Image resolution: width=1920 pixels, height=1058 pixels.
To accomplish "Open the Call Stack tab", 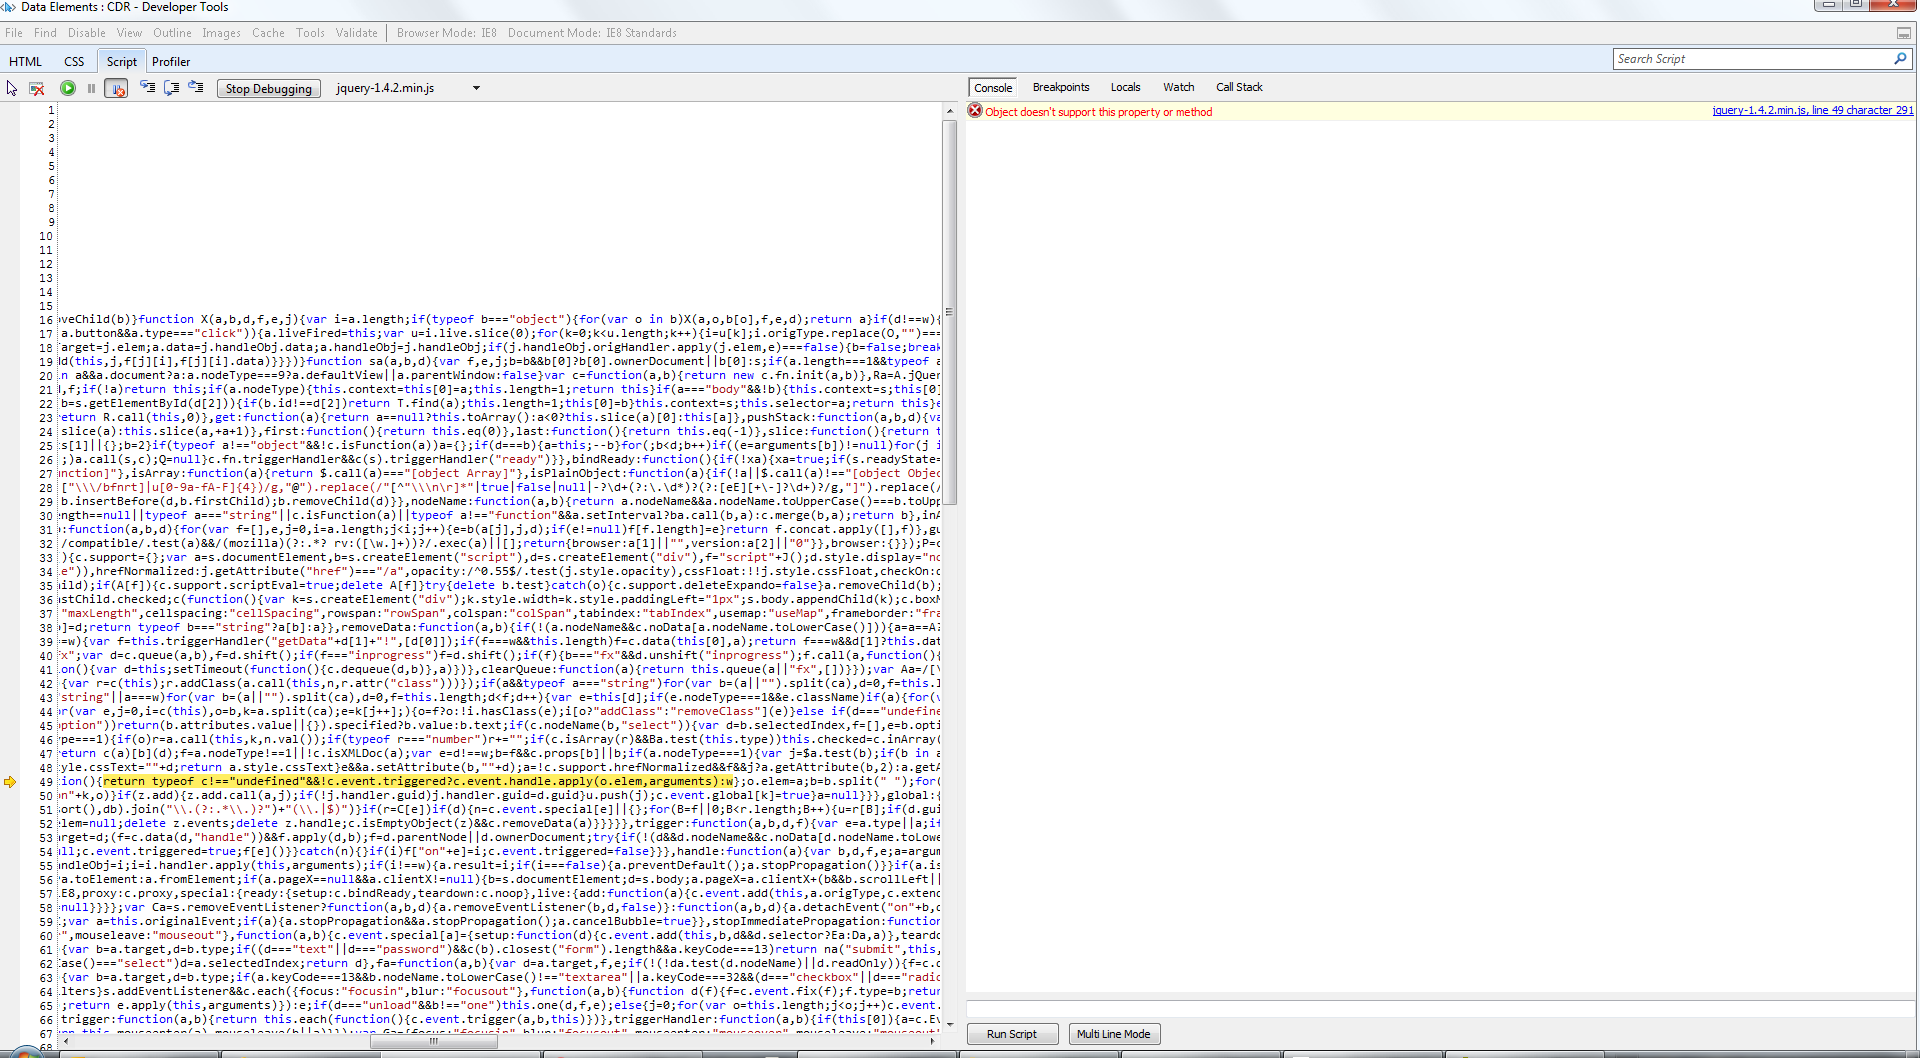I will 1239,87.
